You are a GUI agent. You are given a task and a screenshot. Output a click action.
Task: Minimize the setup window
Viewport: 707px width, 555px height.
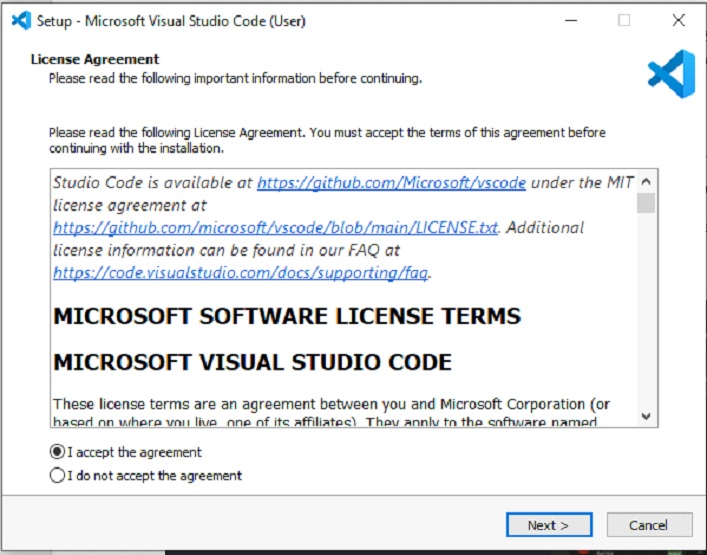(x=571, y=20)
